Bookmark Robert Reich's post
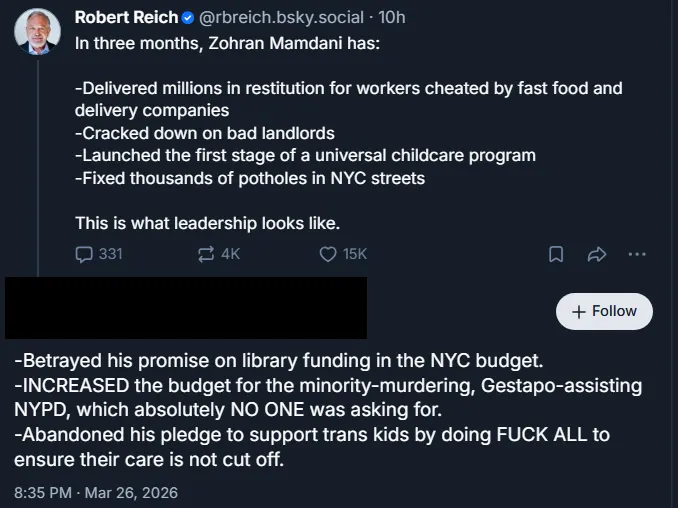This screenshot has width=678, height=508. (x=557, y=254)
